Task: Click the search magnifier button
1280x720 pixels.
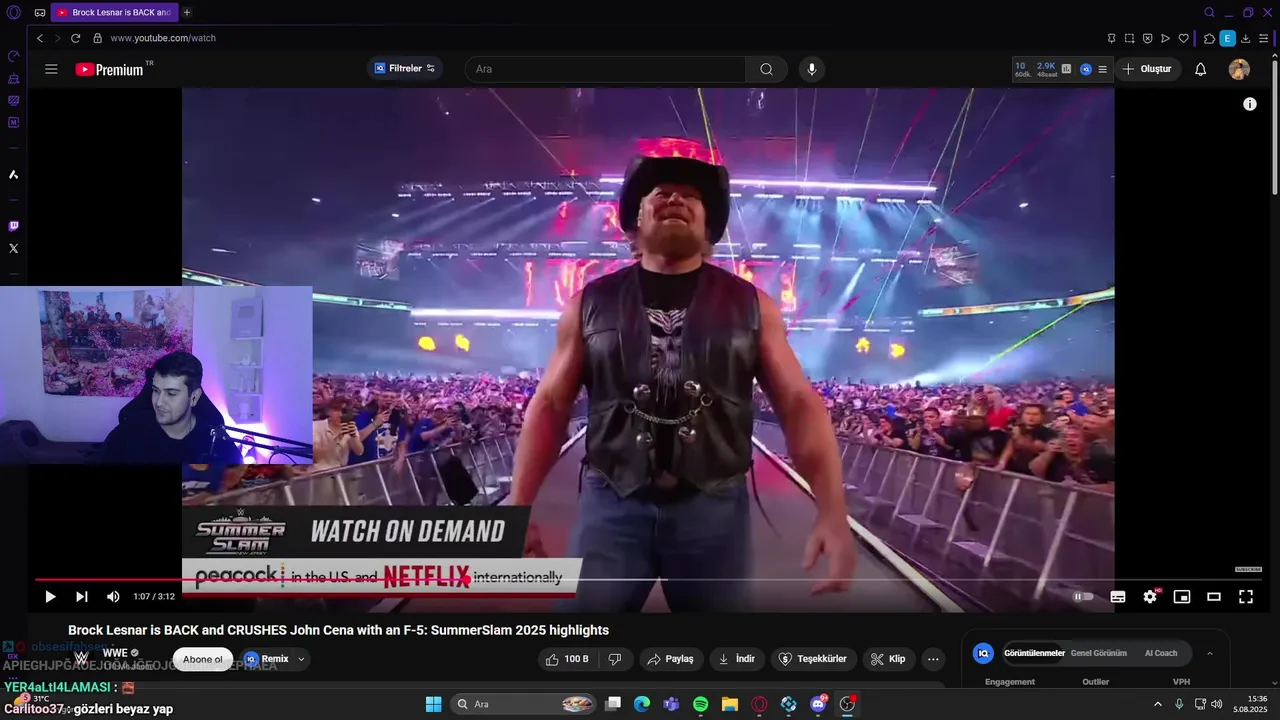Action: tap(767, 69)
